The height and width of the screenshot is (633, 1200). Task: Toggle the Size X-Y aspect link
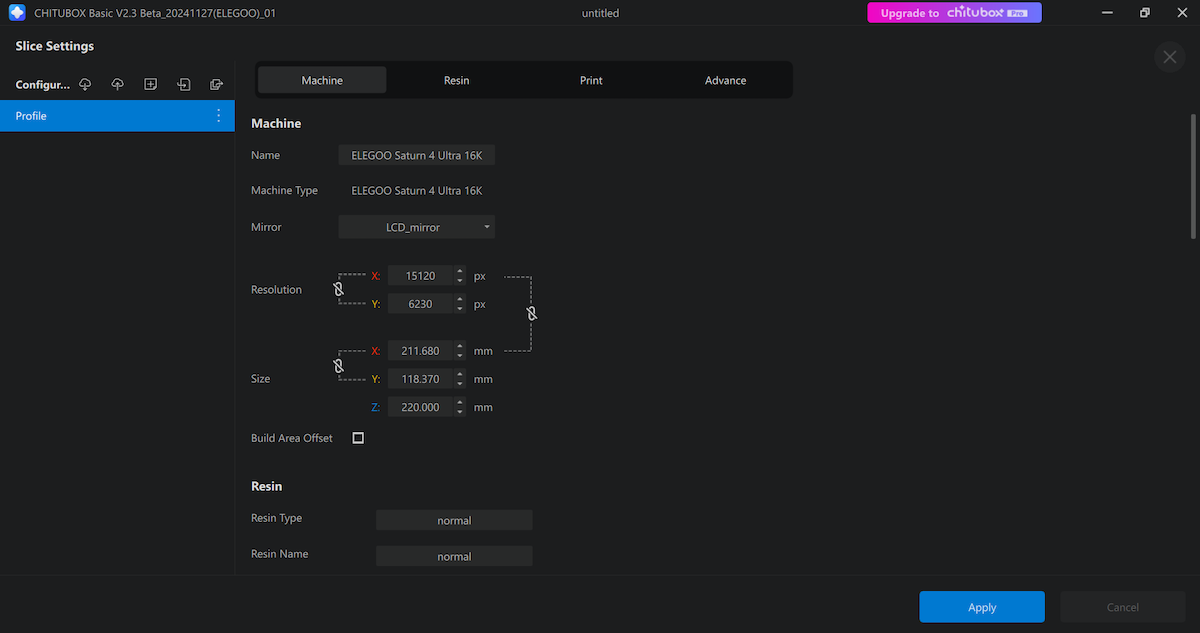pyautogui.click(x=338, y=366)
